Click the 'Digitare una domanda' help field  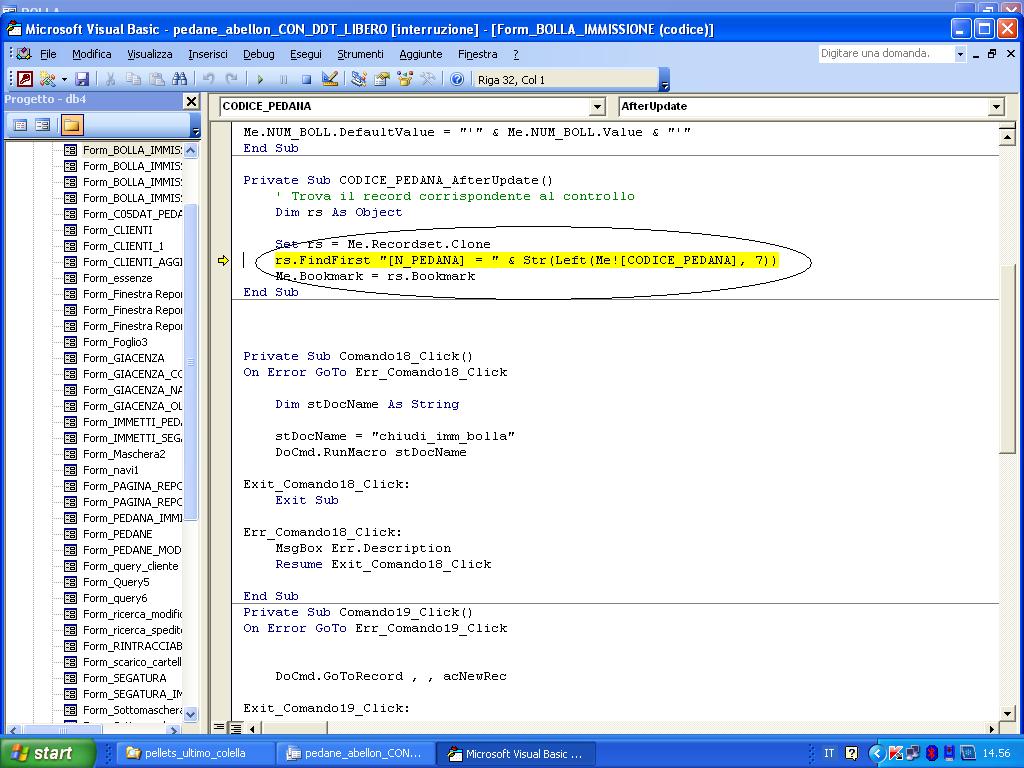(886, 54)
